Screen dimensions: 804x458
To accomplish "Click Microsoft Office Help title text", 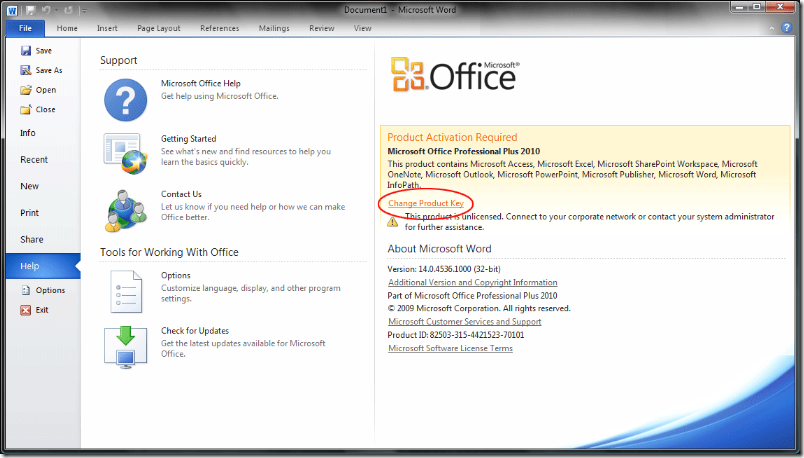I will [200, 83].
